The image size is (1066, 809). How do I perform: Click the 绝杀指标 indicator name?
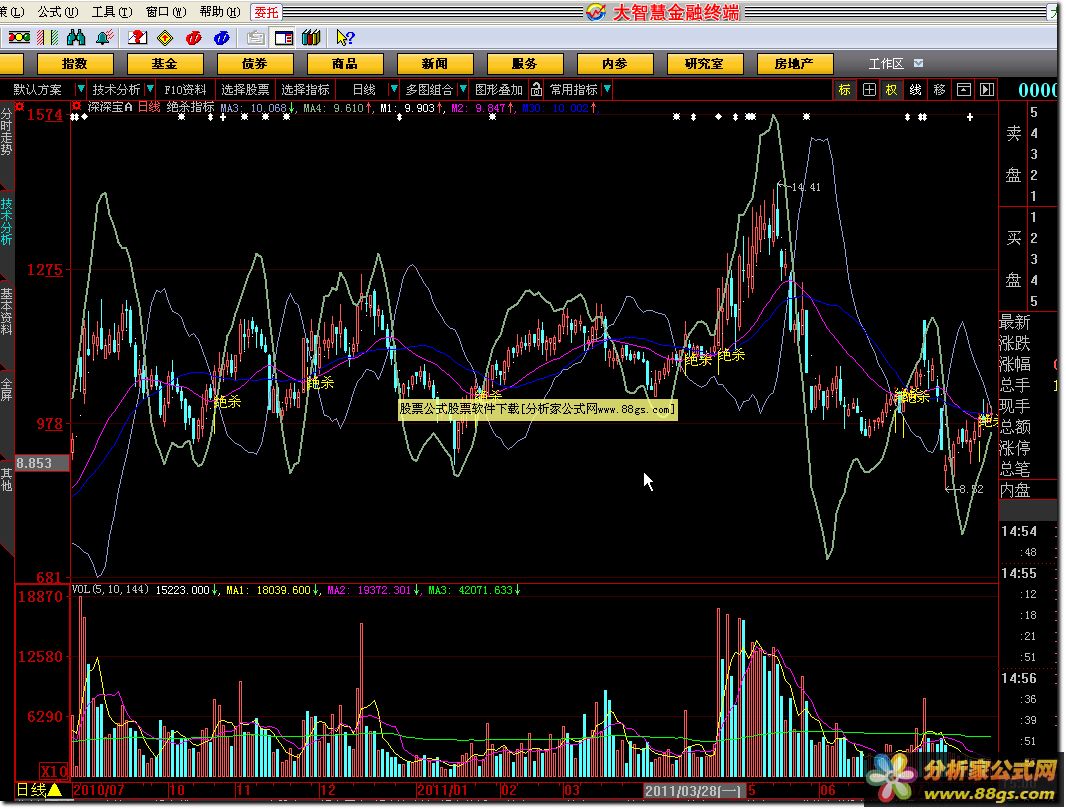point(190,107)
